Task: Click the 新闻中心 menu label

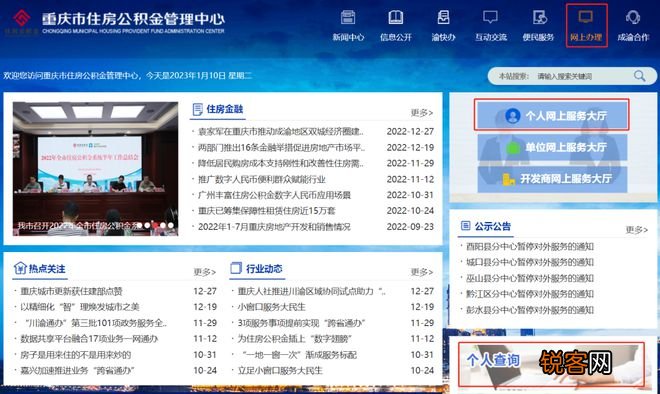Action: pyautogui.click(x=348, y=37)
